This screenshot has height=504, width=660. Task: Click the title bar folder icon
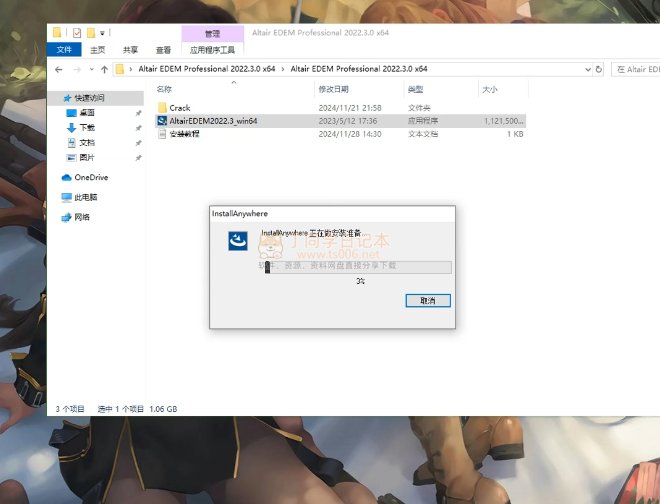[57, 32]
